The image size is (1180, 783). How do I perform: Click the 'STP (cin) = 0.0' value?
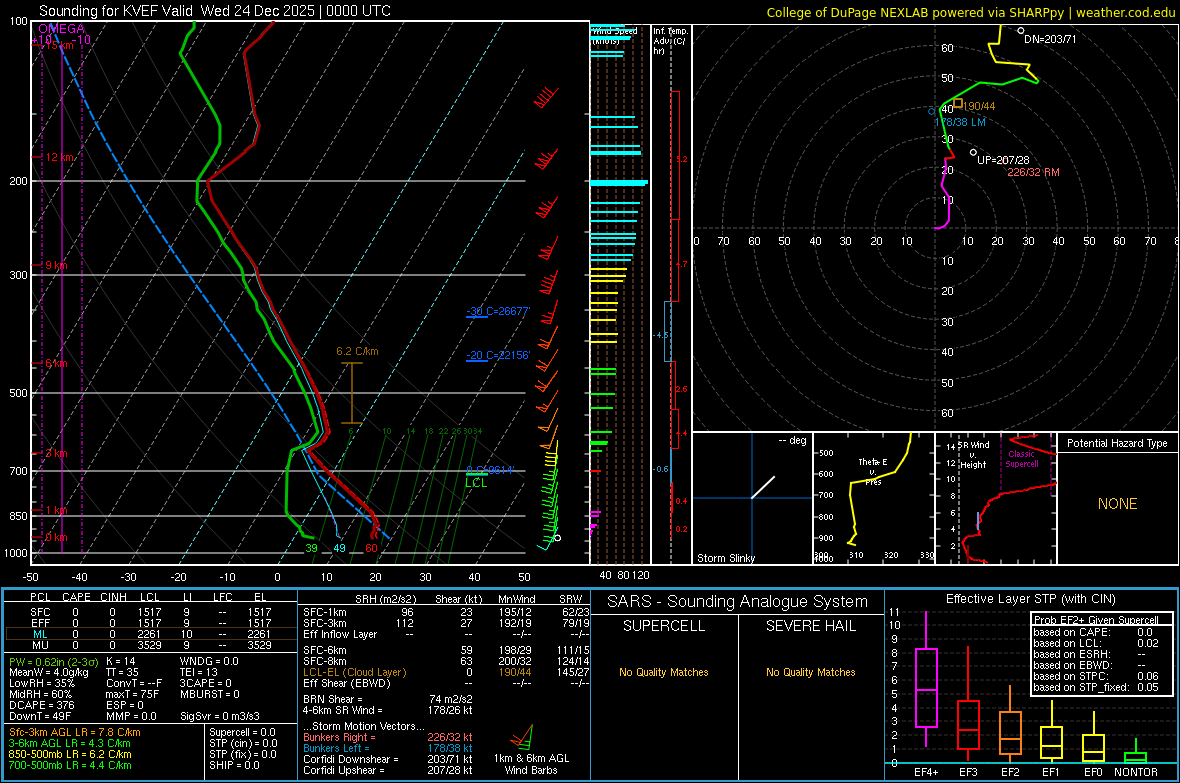[x=243, y=743]
